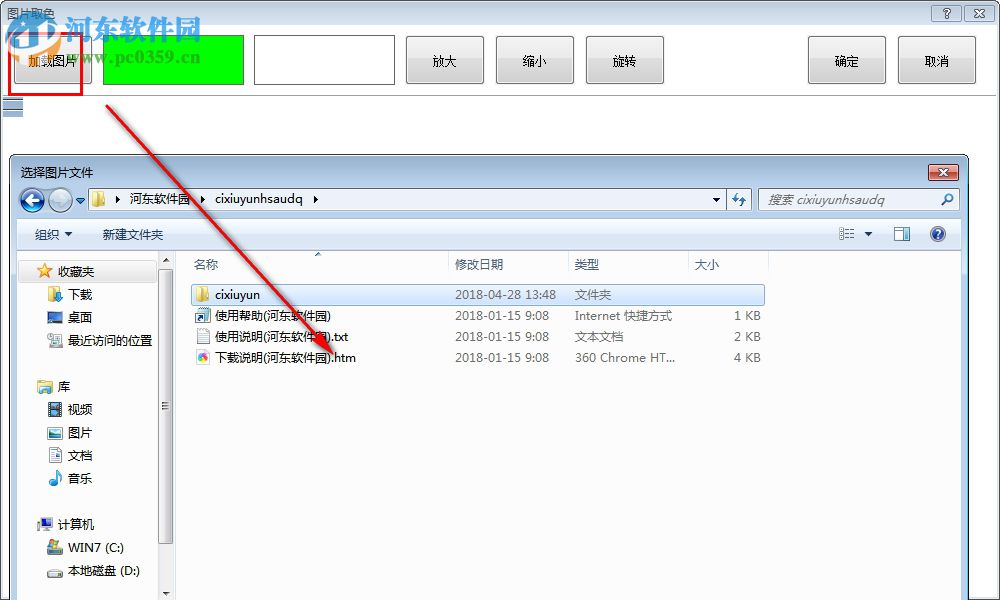
Task: Click the Refresh icon in the address bar
Action: pyautogui.click(x=739, y=199)
